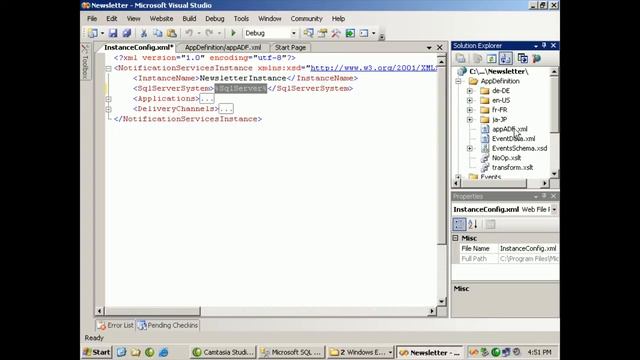The height and width of the screenshot is (360, 640).
Task: Click the Toolbox wrench-and-hammer toolbar icon
Action: pos(336,33)
